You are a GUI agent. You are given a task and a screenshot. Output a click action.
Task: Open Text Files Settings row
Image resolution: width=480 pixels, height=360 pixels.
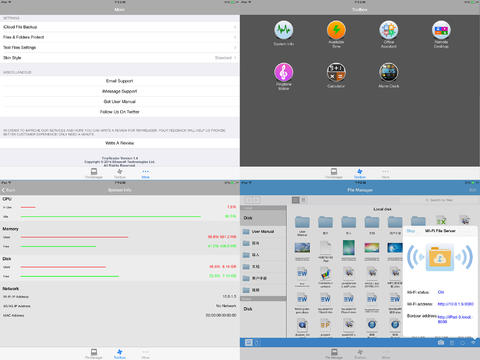[x=120, y=47]
